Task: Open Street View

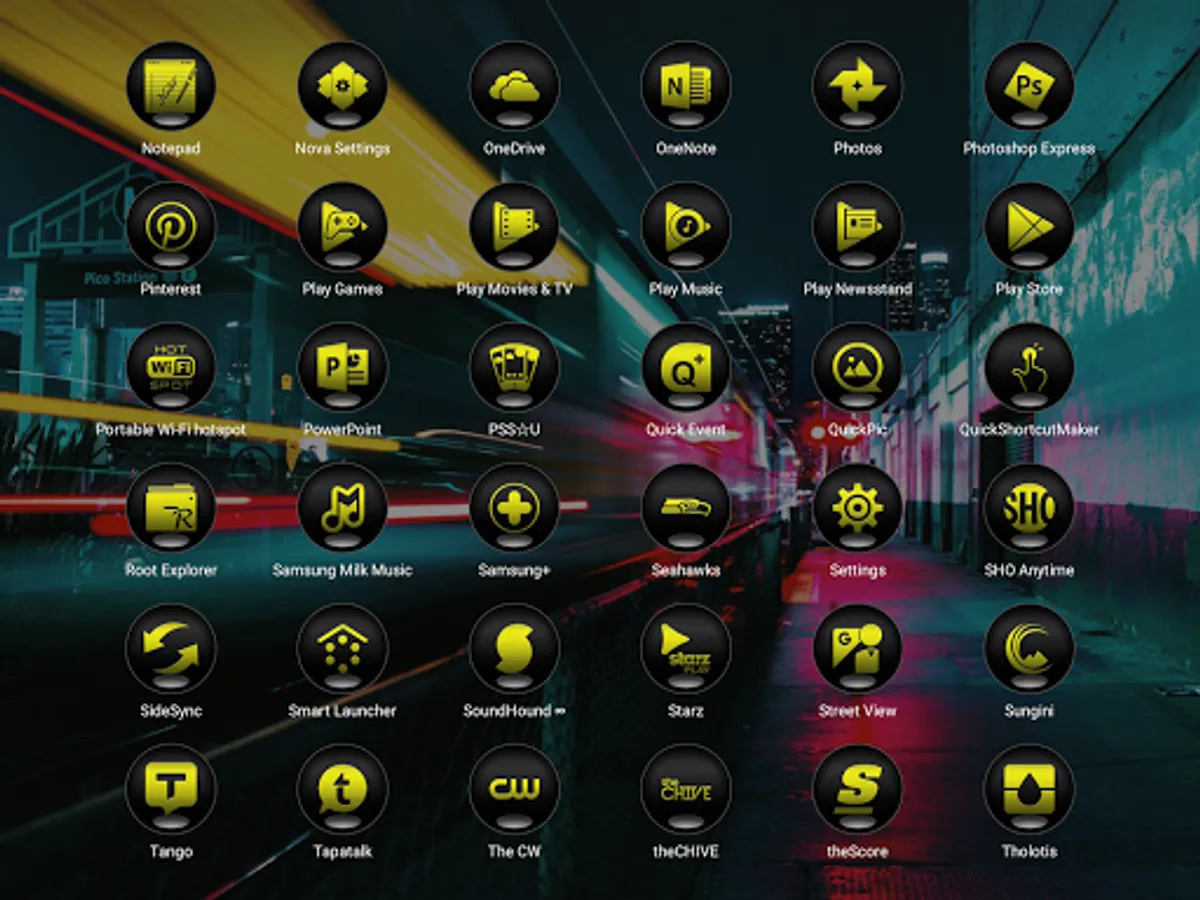Action: (x=858, y=649)
